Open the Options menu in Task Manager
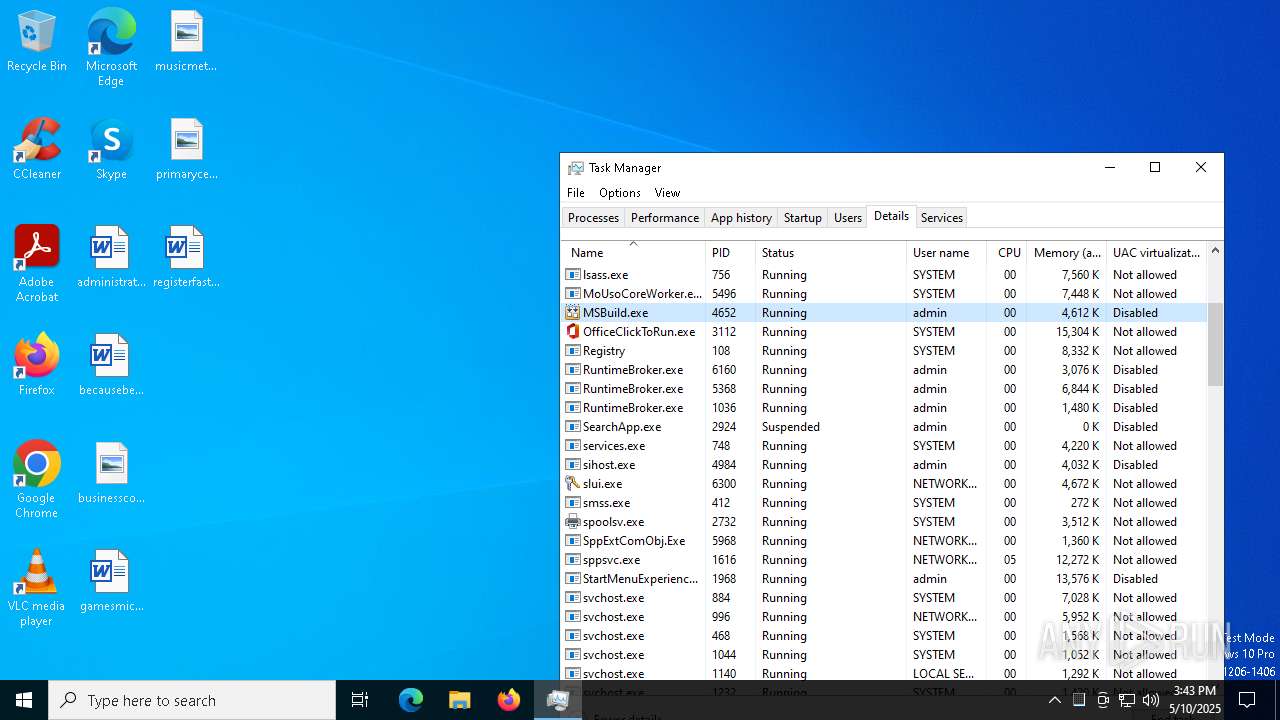The height and width of the screenshot is (720, 1280). (x=620, y=193)
